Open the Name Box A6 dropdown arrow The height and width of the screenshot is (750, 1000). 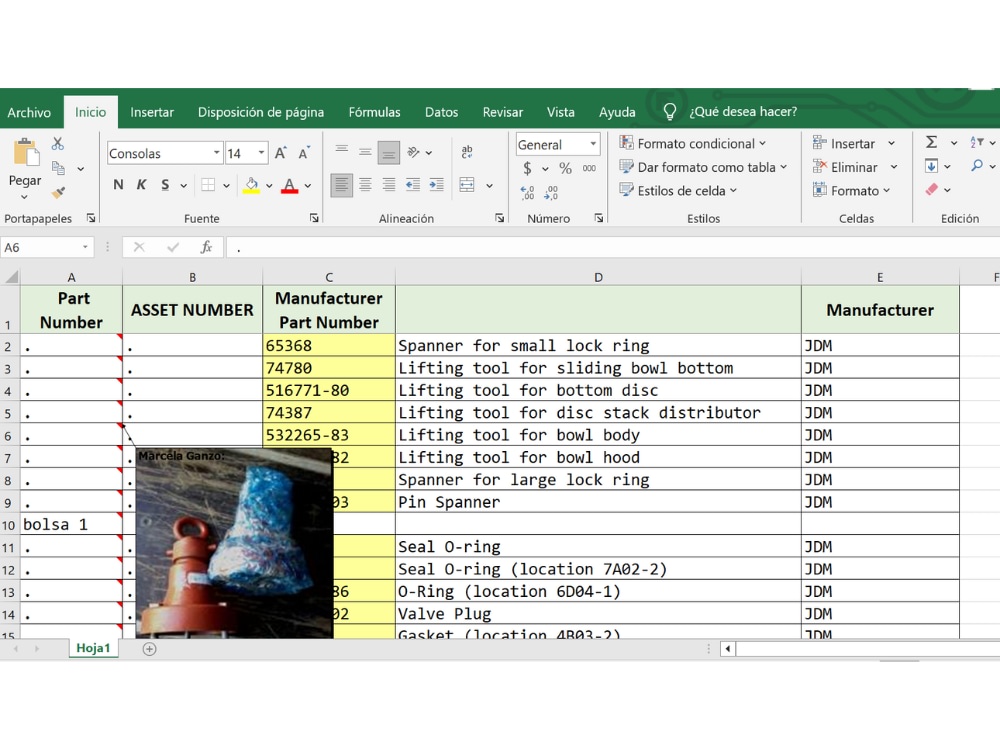85,247
